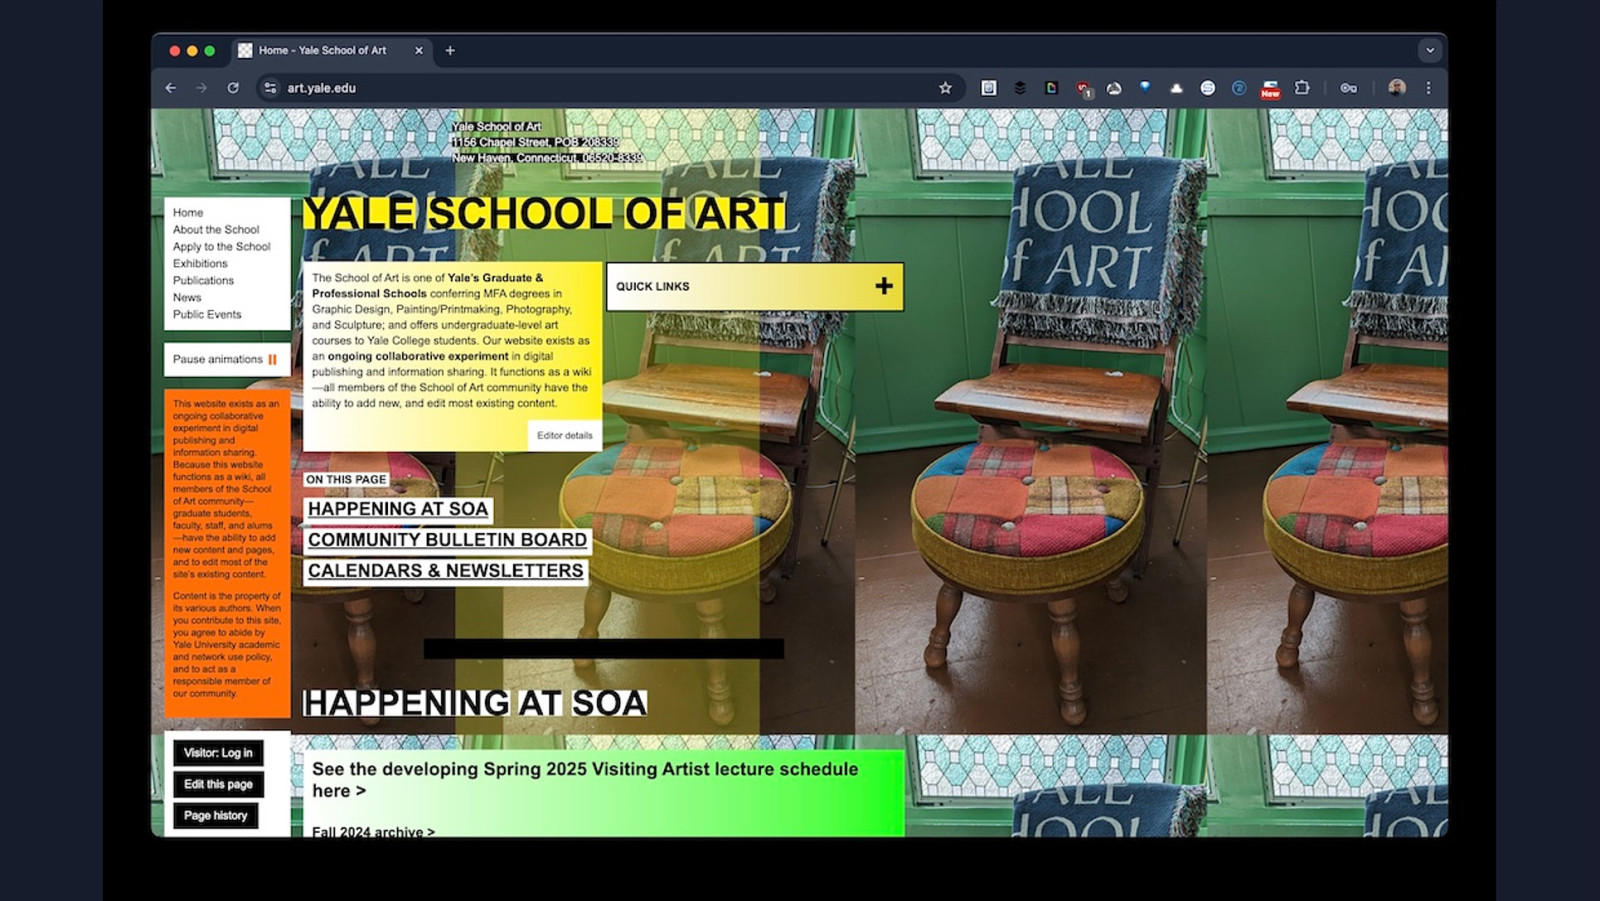Open the blue circle question extension
Image resolution: width=1600 pixels, height=901 pixels.
click(1239, 88)
